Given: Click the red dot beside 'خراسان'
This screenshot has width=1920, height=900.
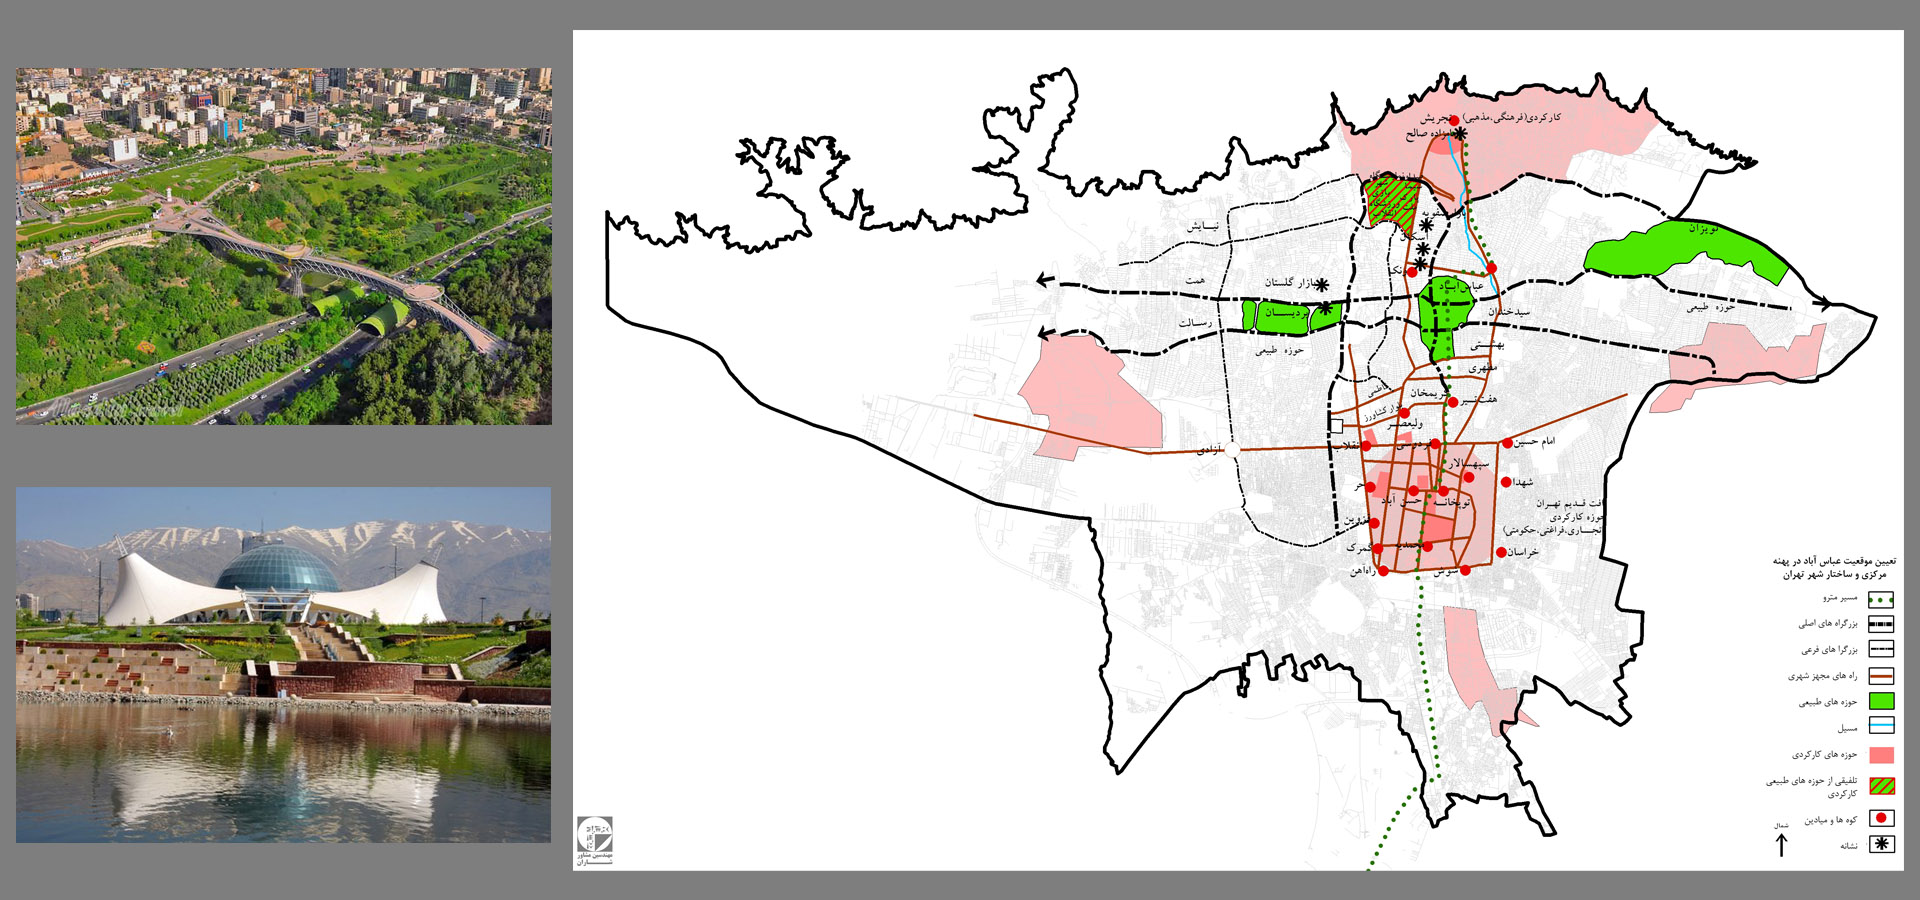Looking at the screenshot, I should 1501,553.
